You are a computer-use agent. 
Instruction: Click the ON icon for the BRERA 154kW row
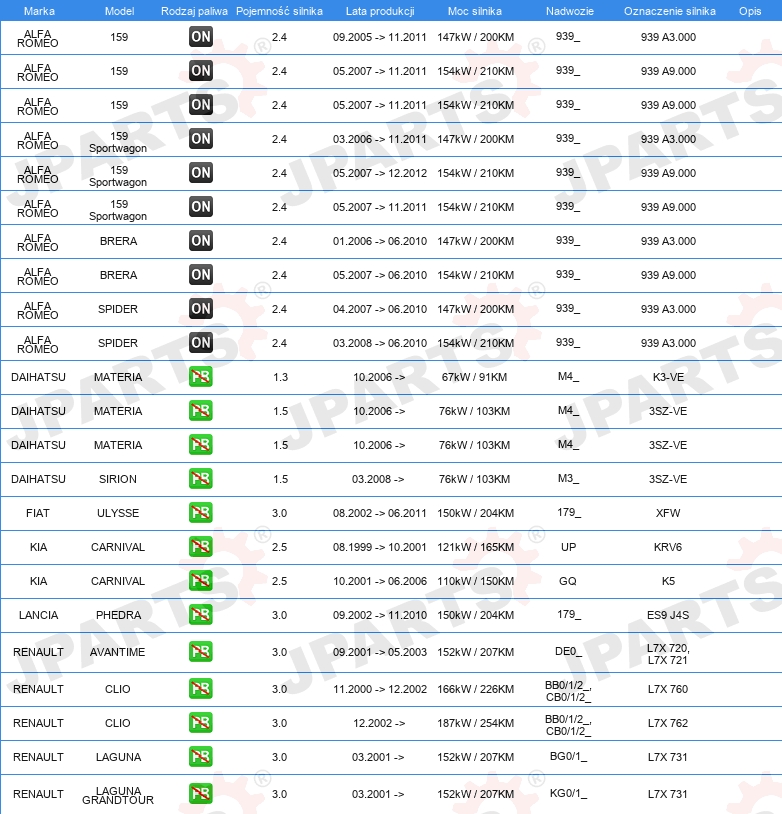coord(201,275)
